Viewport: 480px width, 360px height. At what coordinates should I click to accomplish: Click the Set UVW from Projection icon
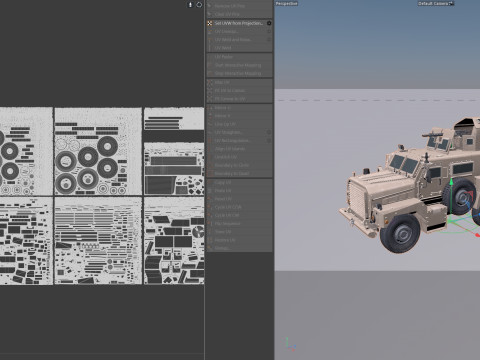pos(210,23)
